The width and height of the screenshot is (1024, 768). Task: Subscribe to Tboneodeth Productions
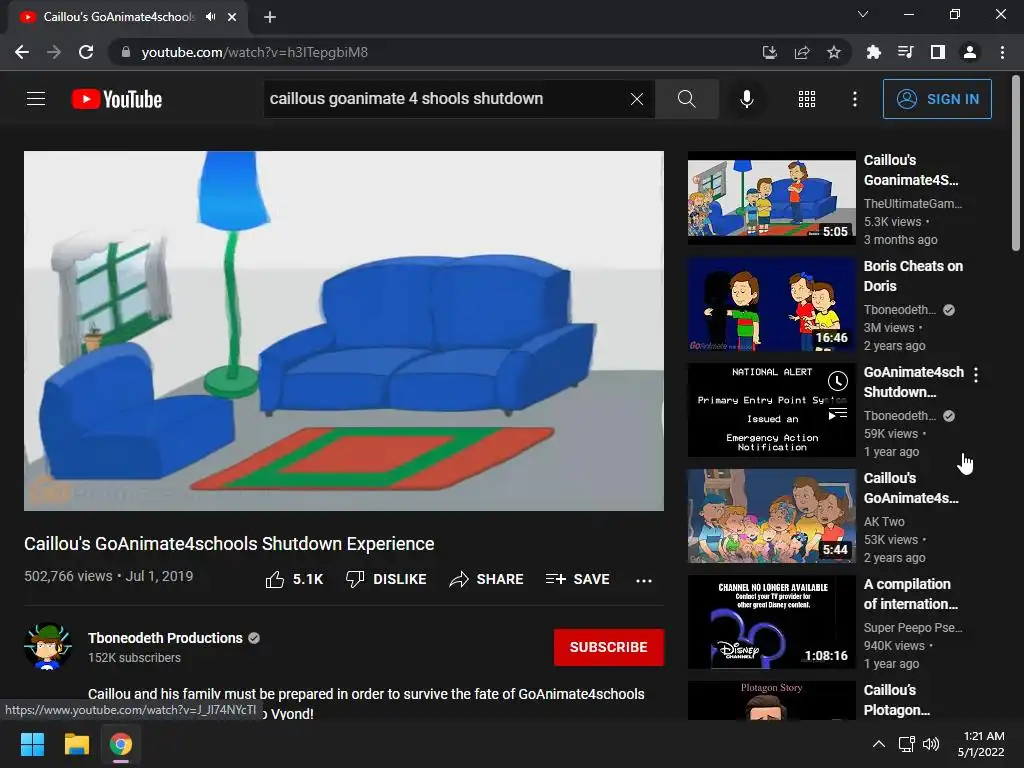tap(609, 647)
